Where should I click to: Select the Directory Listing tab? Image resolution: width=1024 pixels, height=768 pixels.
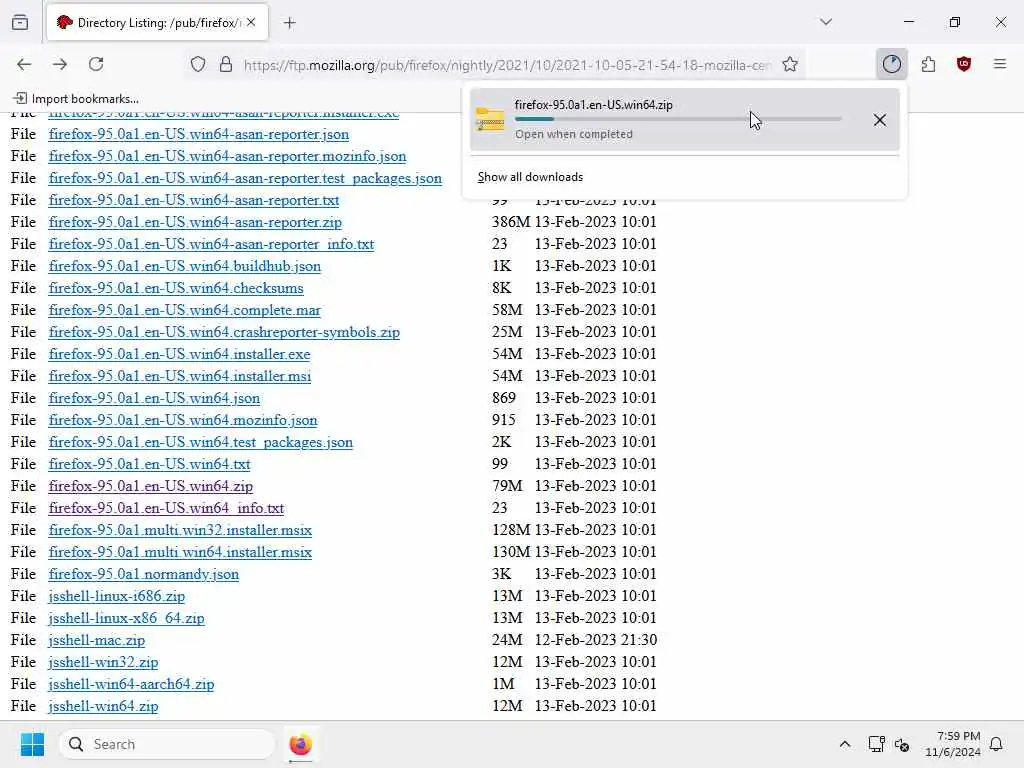(x=156, y=22)
